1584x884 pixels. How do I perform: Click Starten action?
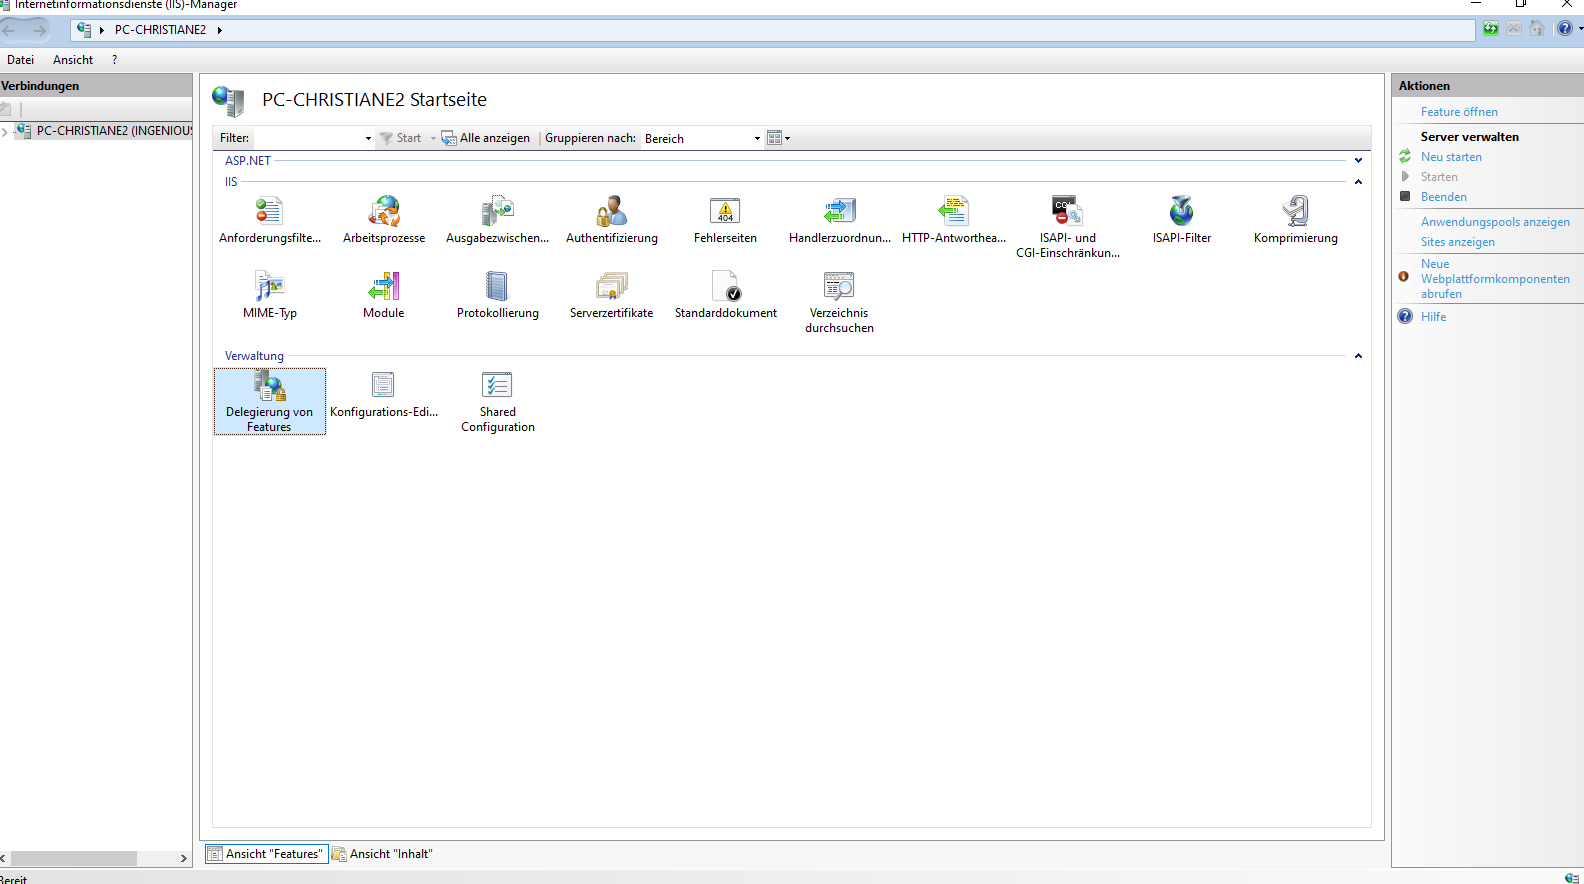point(1439,177)
